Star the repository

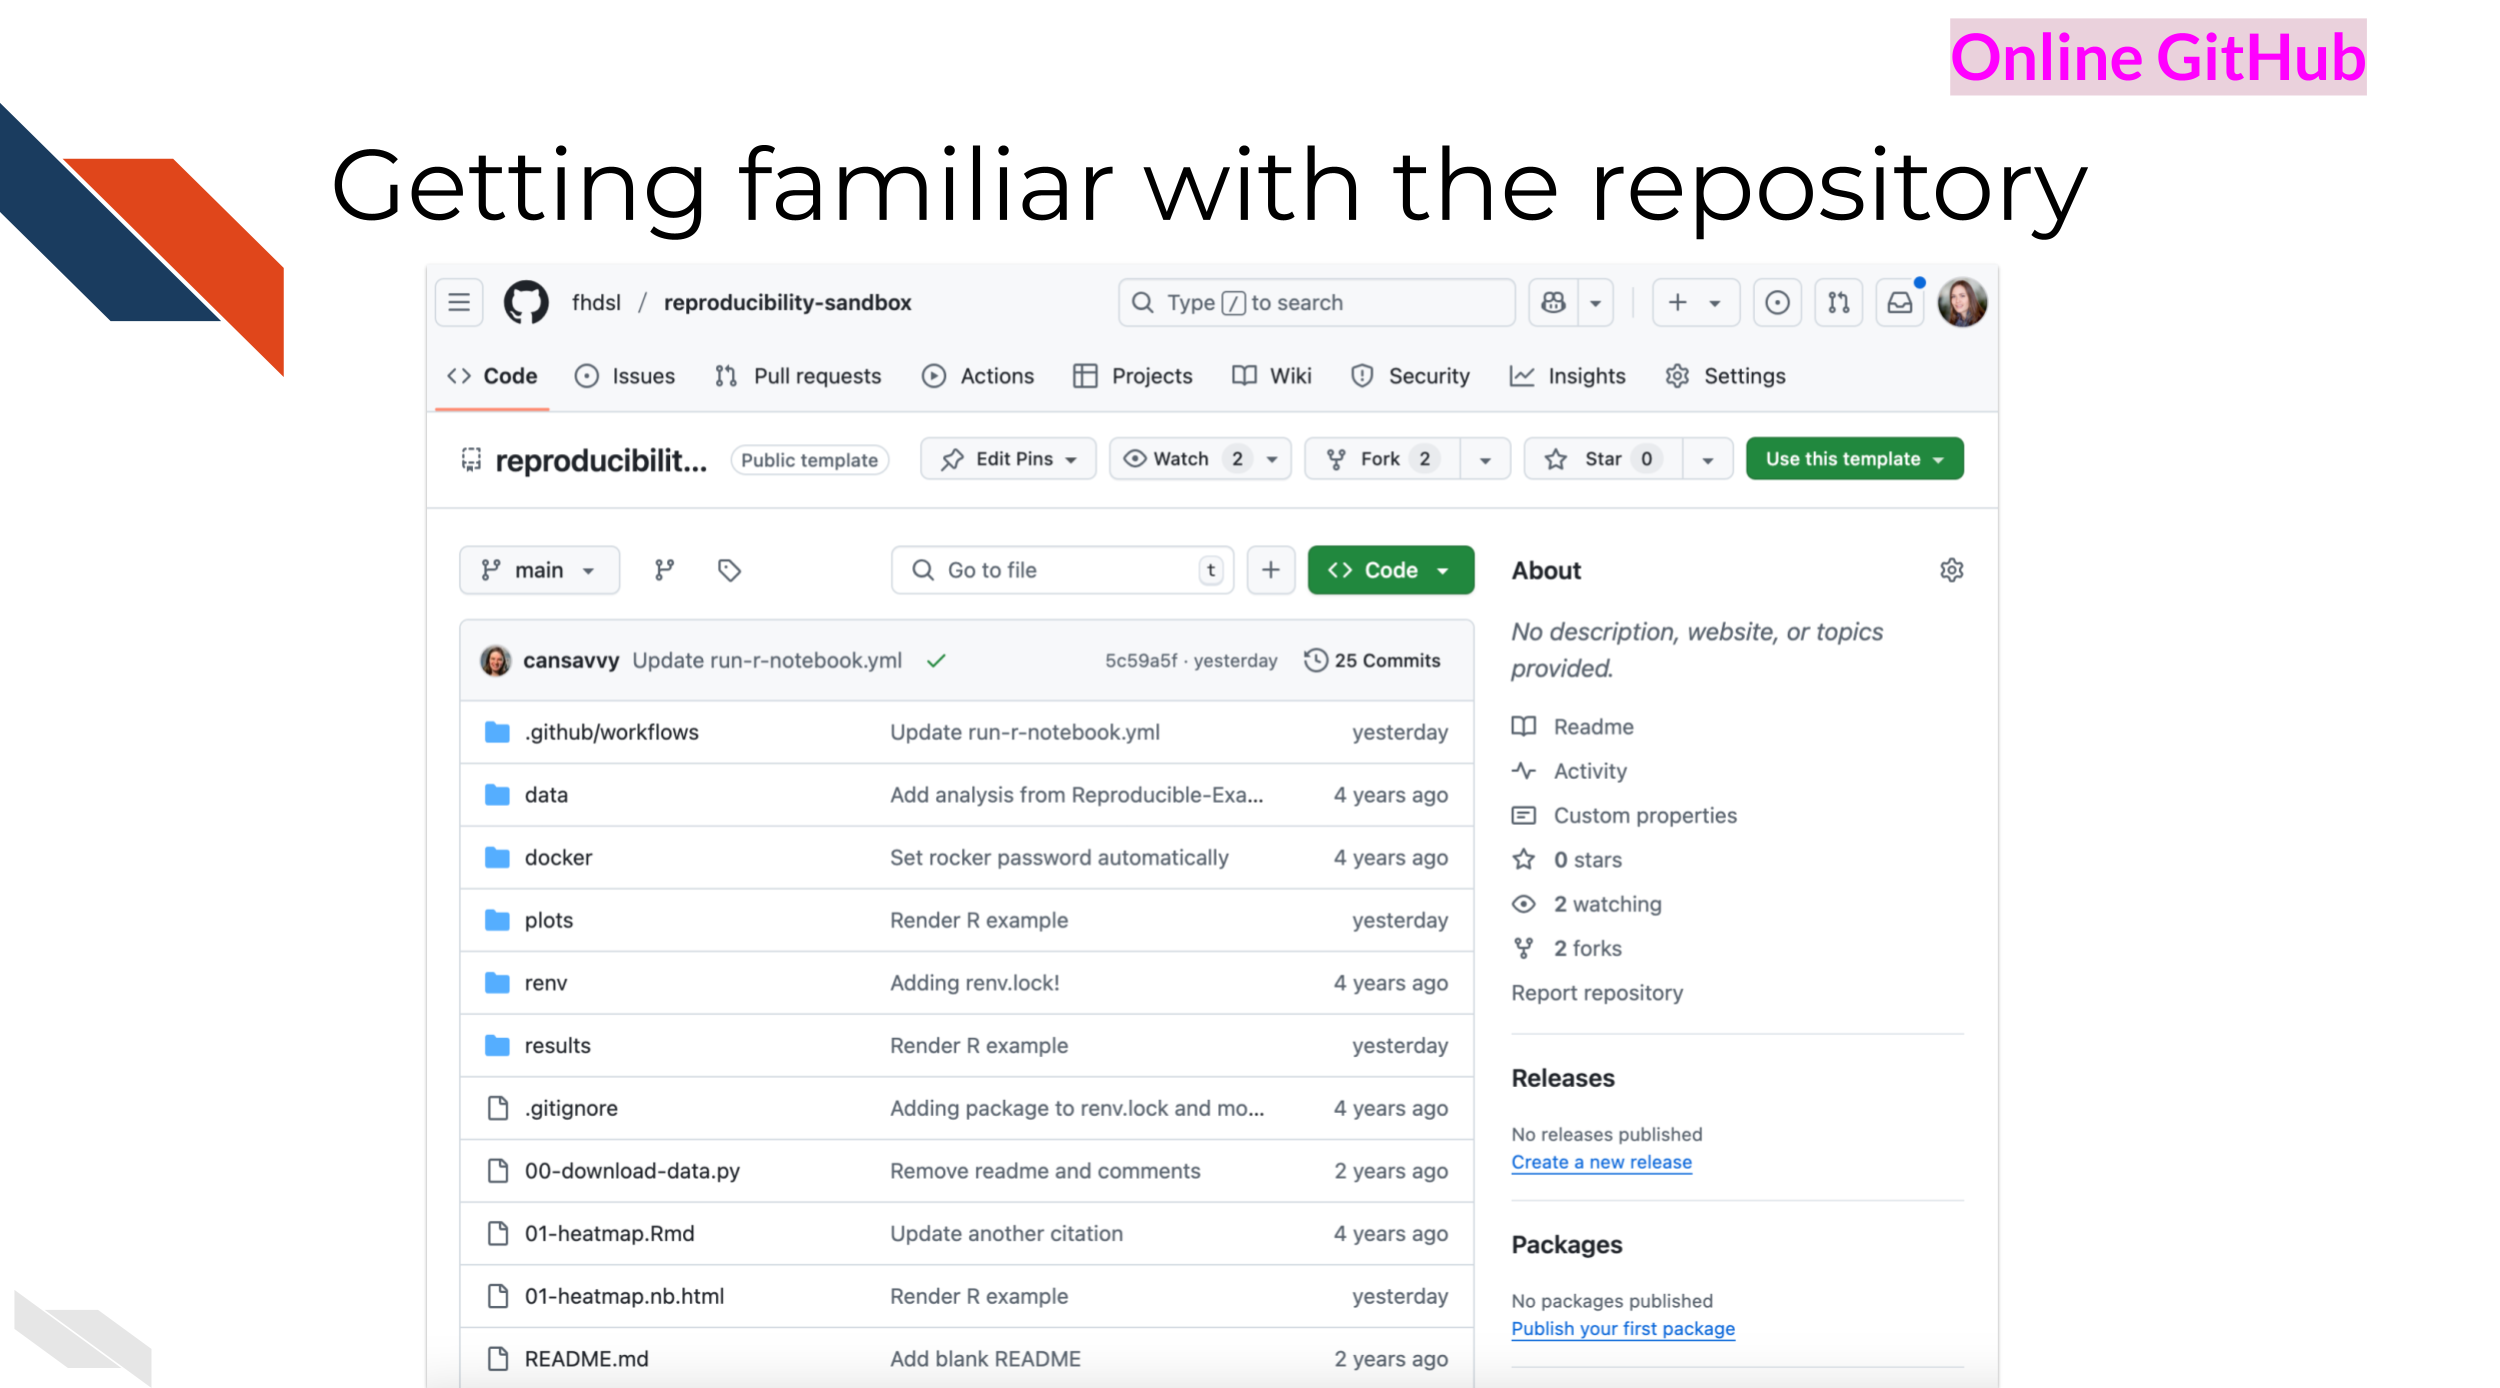point(1603,459)
